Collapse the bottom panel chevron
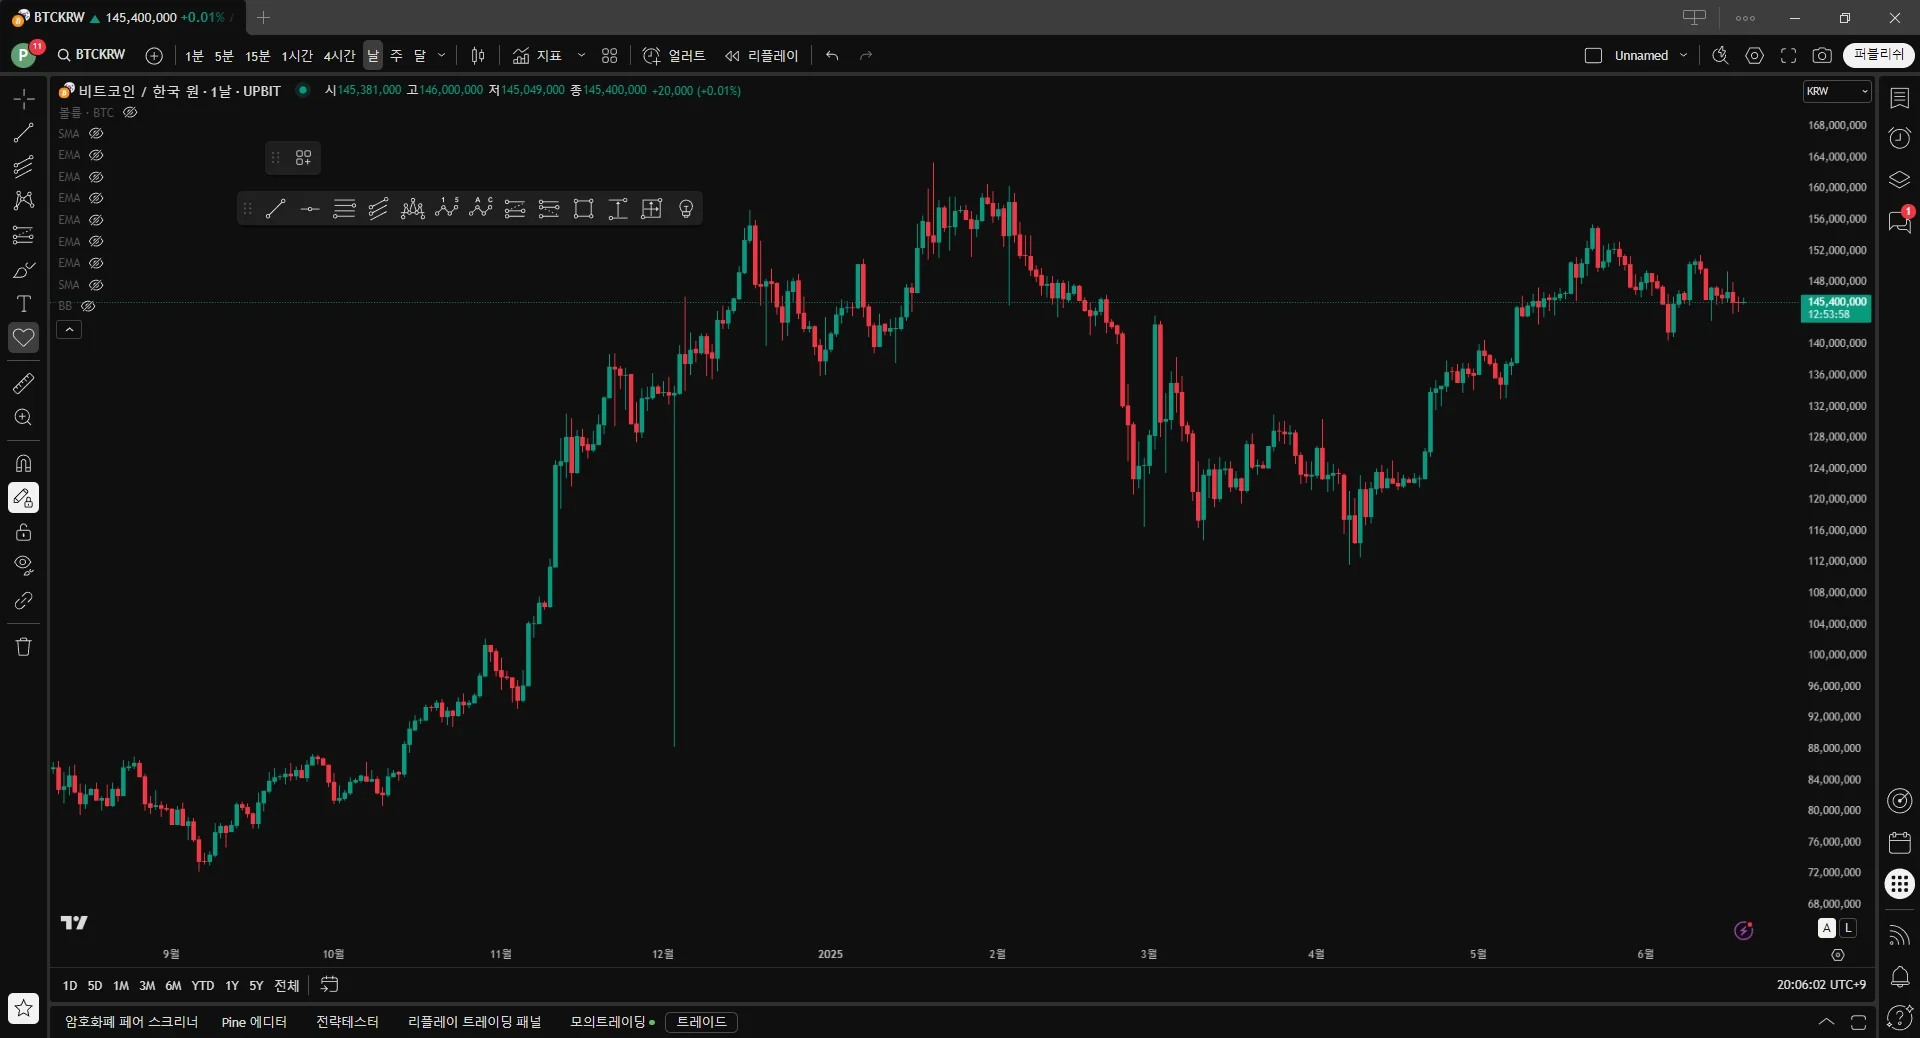1920x1038 pixels. point(1826,1022)
